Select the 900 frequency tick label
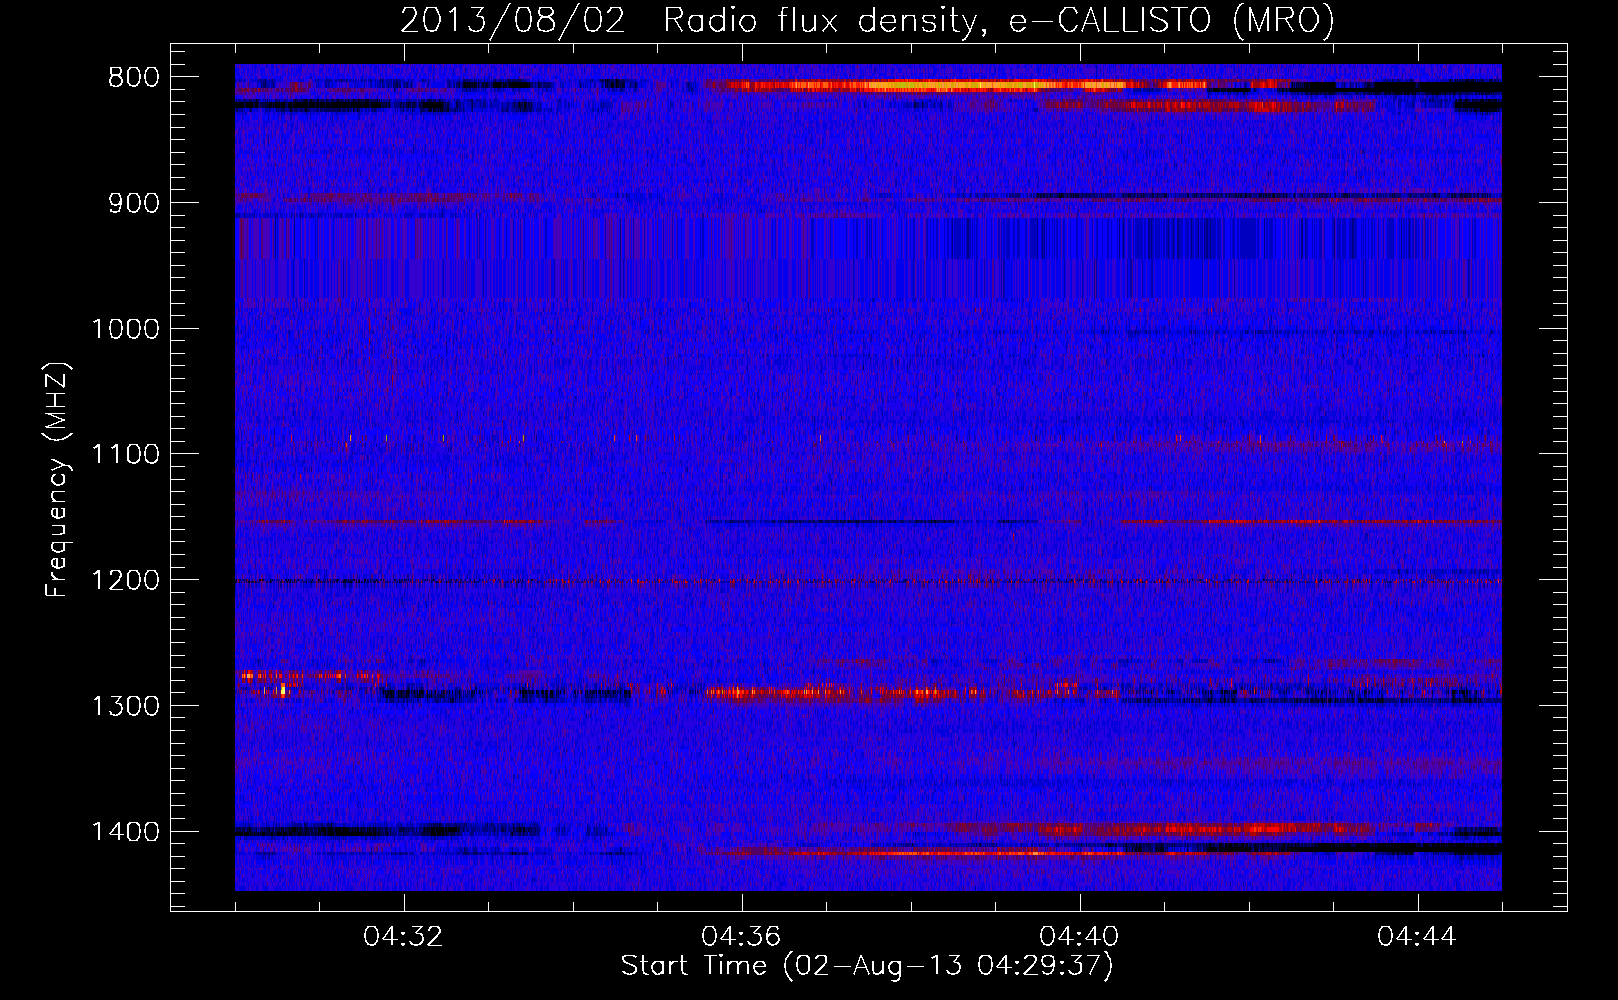1618x1000 pixels. click(132, 203)
